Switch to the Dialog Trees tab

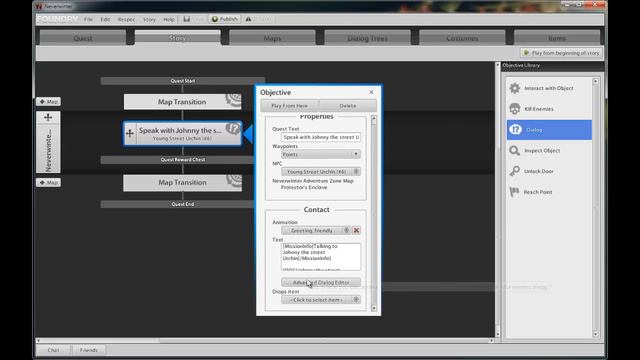click(x=367, y=38)
